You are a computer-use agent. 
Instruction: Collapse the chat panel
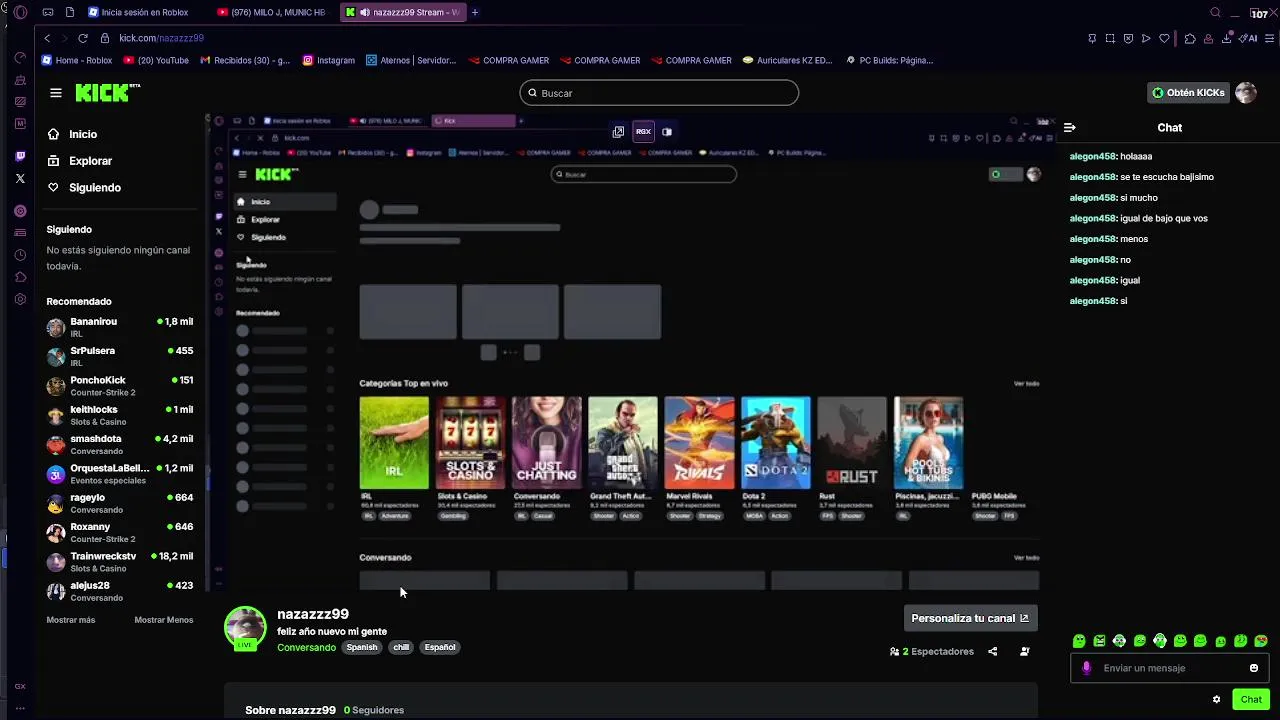pyautogui.click(x=1069, y=127)
